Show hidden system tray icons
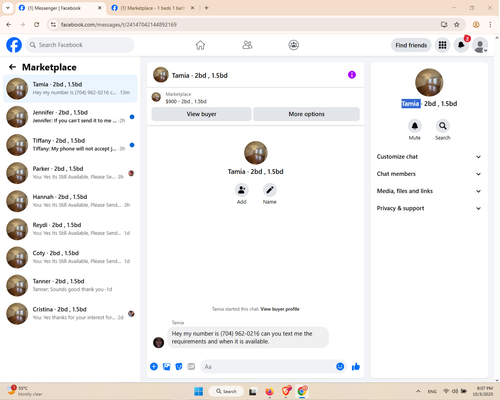500x400 pixels. pos(418,391)
